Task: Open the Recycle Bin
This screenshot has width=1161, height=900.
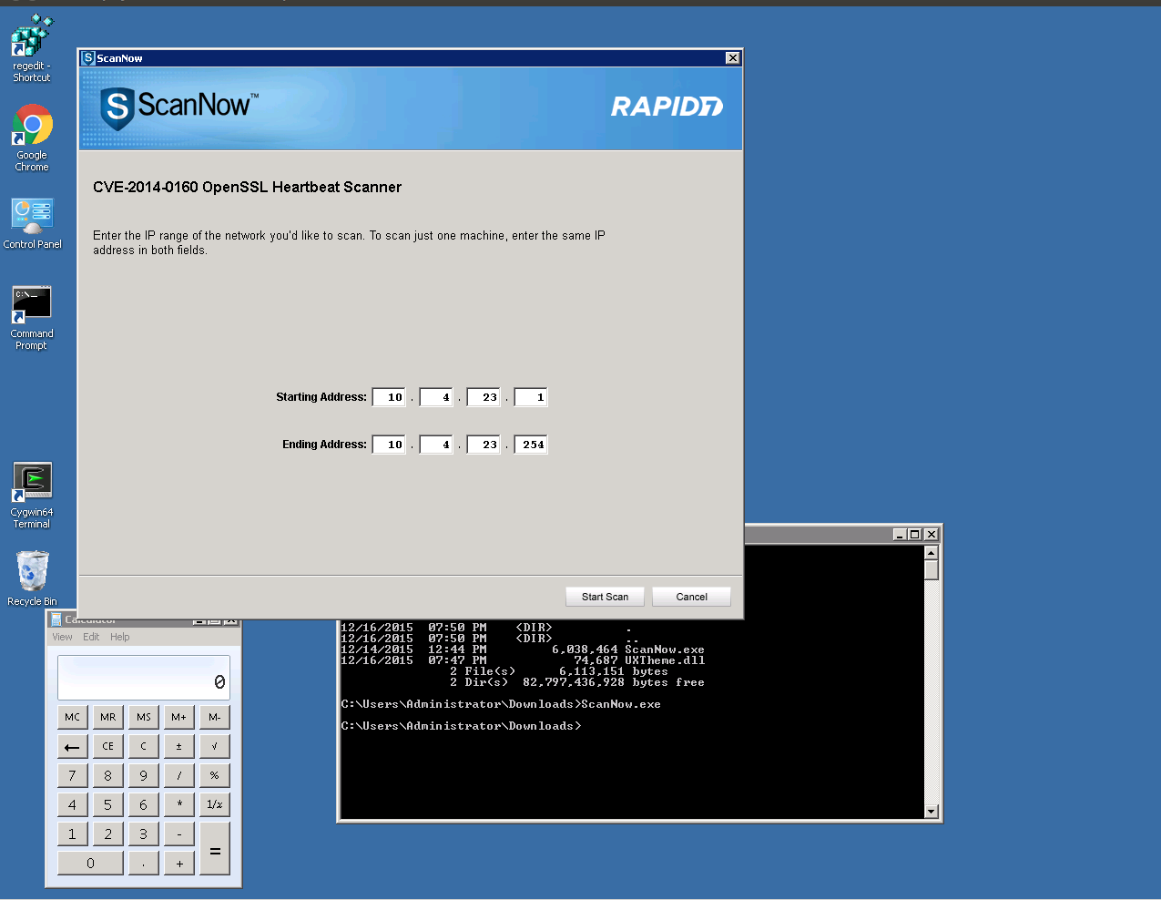Action: pos(32,571)
